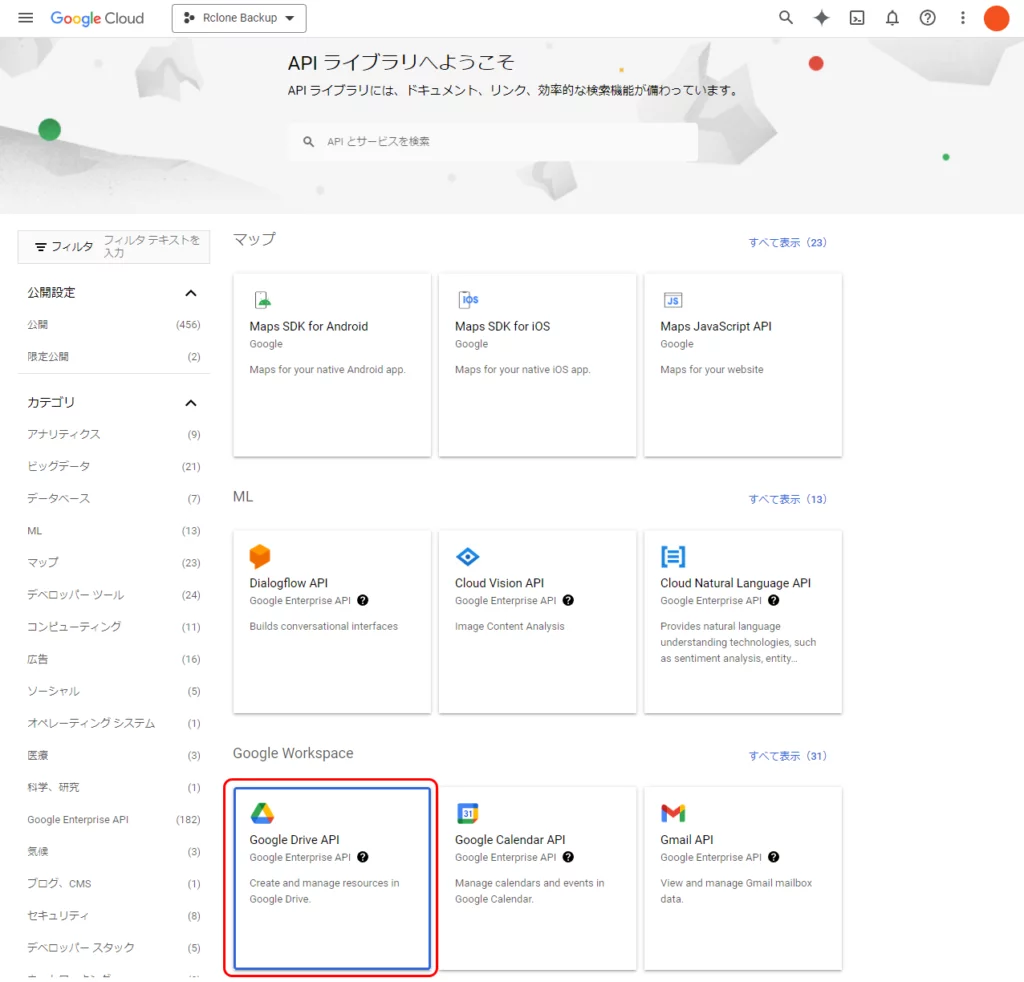
Task: Show all 23 マップ APIs
Action: click(788, 242)
